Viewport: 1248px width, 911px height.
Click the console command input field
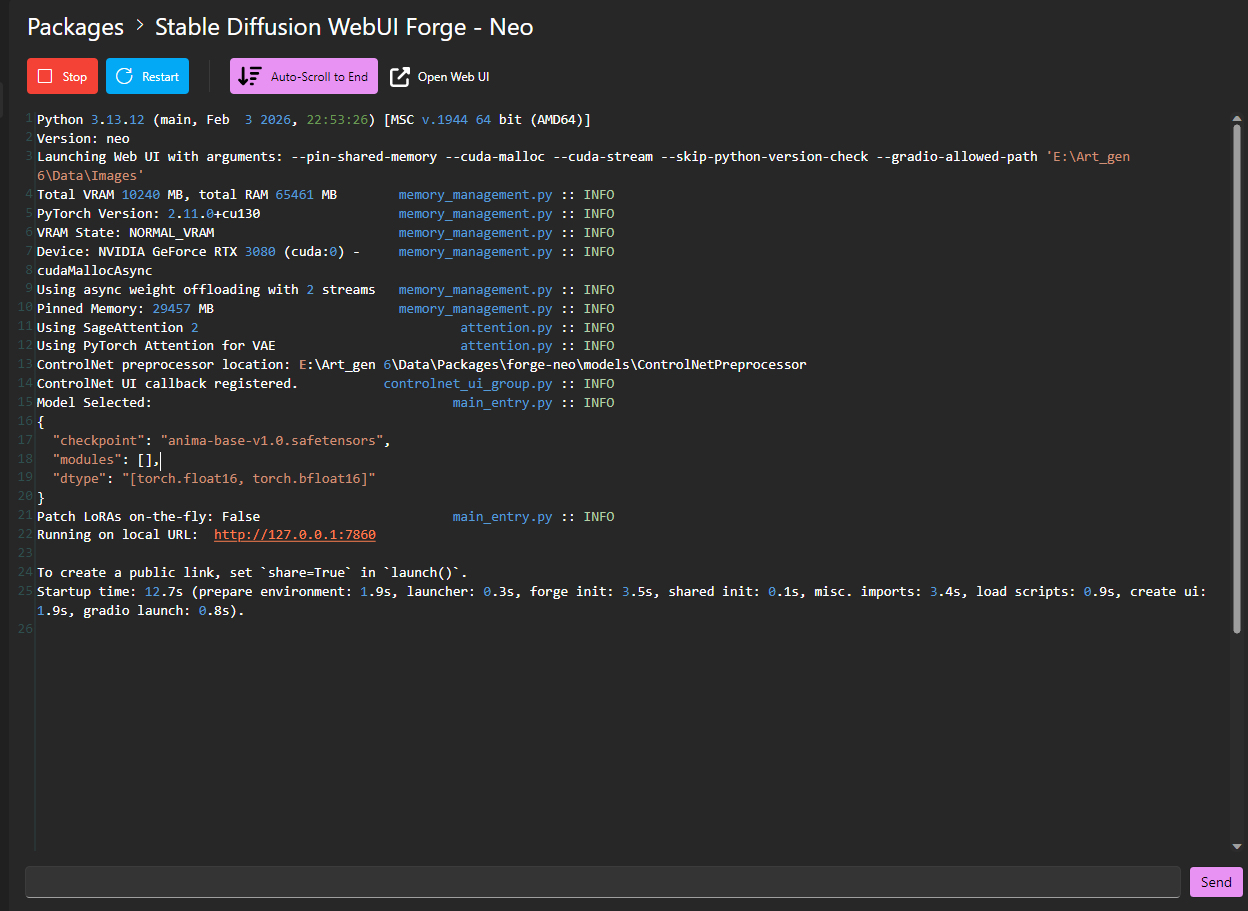[603, 882]
